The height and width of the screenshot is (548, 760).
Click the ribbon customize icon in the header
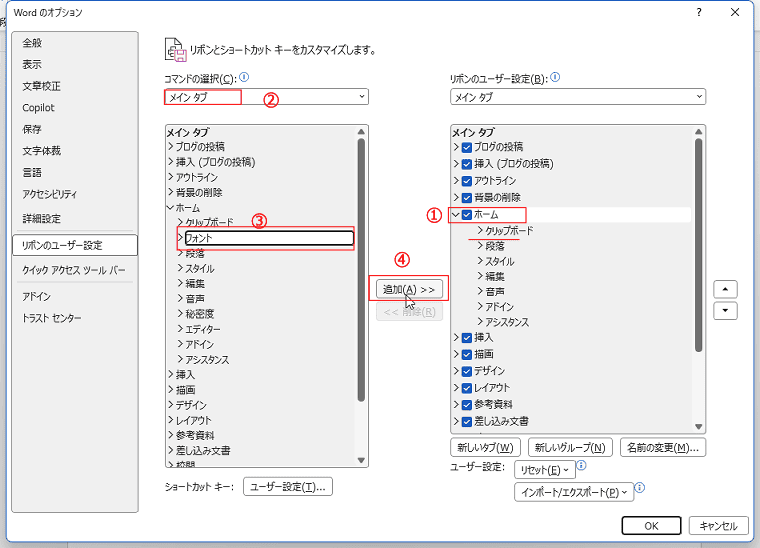tap(176, 49)
